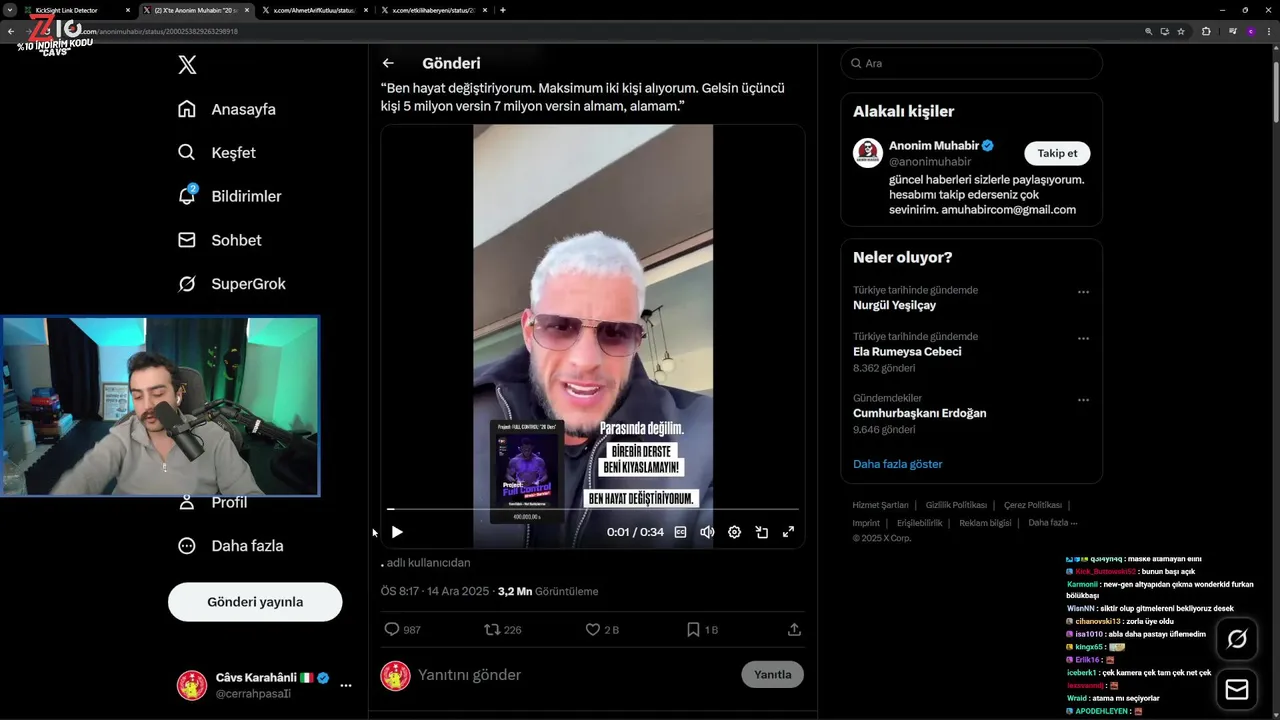The image size is (1280, 720).
Task: Open the Anasayfa home page
Action: tap(226, 109)
